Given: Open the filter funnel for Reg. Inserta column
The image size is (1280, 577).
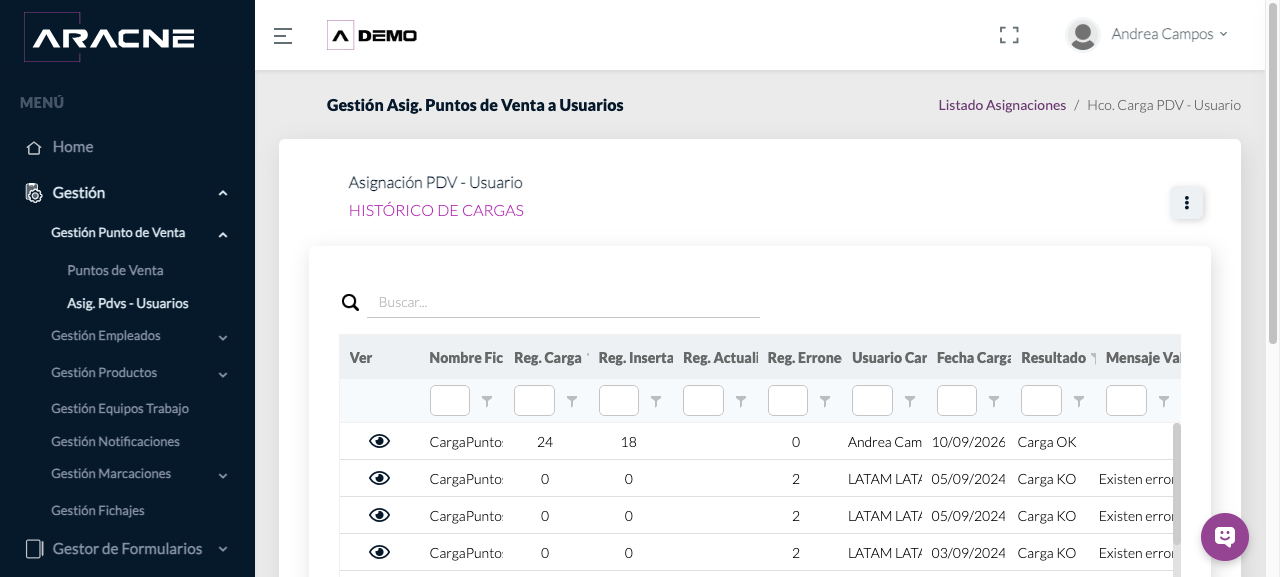Looking at the screenshot, I should tap(656, 401).
